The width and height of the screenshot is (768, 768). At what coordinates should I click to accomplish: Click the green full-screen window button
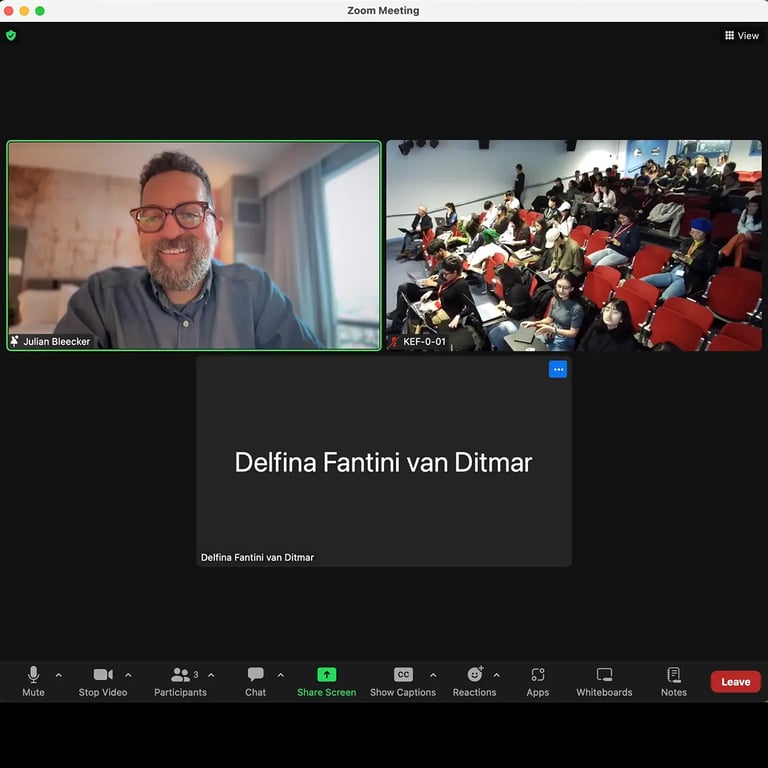tap(40, 11)
